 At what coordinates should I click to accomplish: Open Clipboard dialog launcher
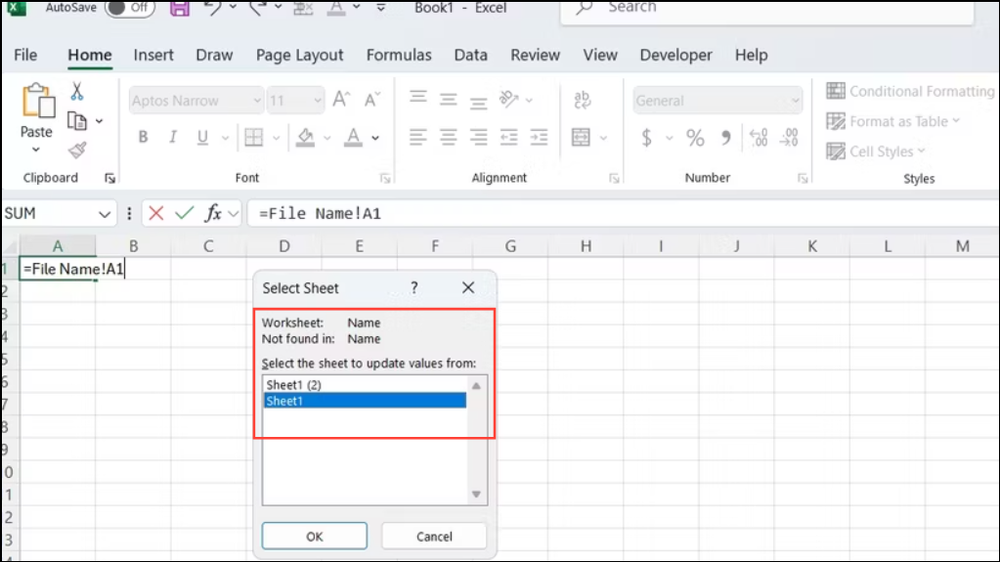pos(110,179)
